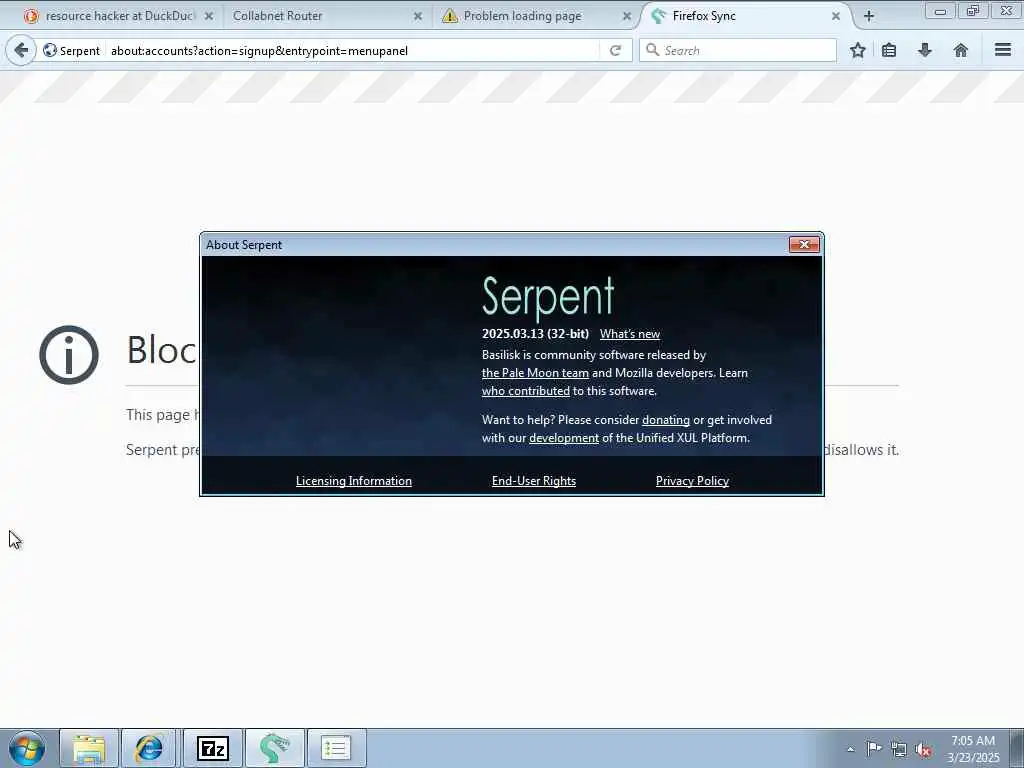Click the 'donating' link
This screenshot has width=1024, height=768.
665,420
